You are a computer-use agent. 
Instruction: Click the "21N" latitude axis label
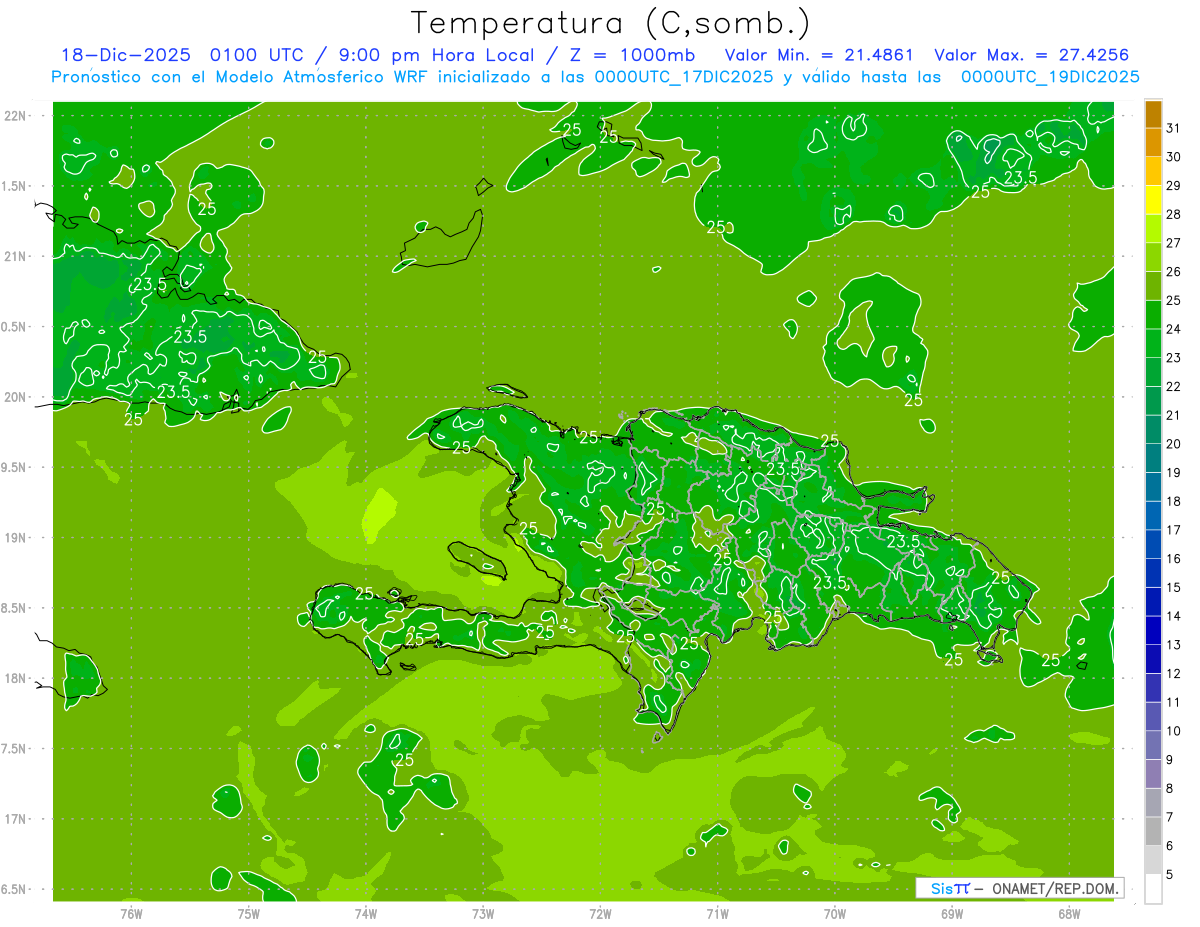point(14,256)
